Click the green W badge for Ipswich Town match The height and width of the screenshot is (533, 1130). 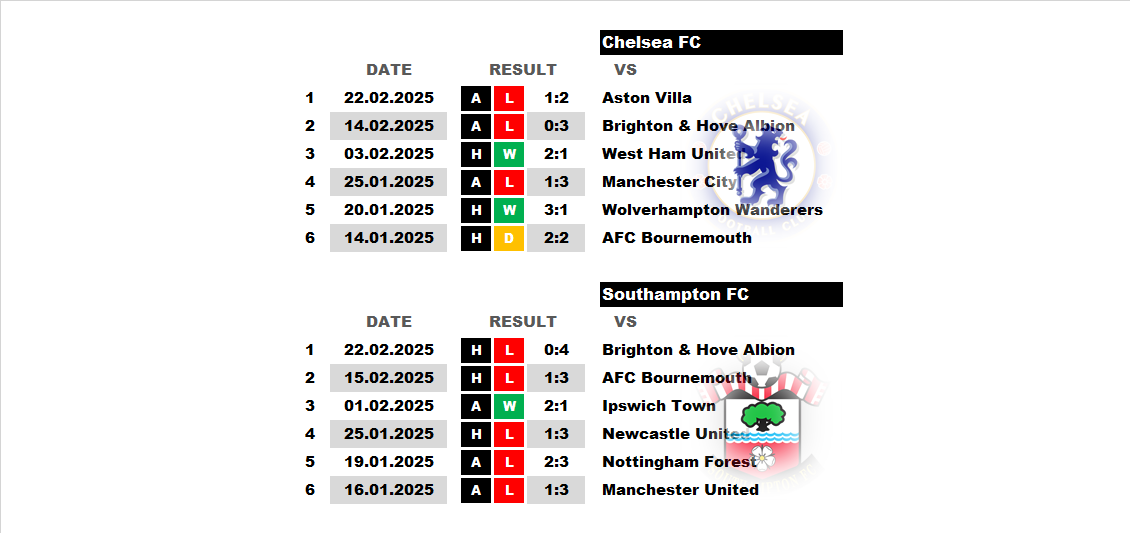coord(509,406)
